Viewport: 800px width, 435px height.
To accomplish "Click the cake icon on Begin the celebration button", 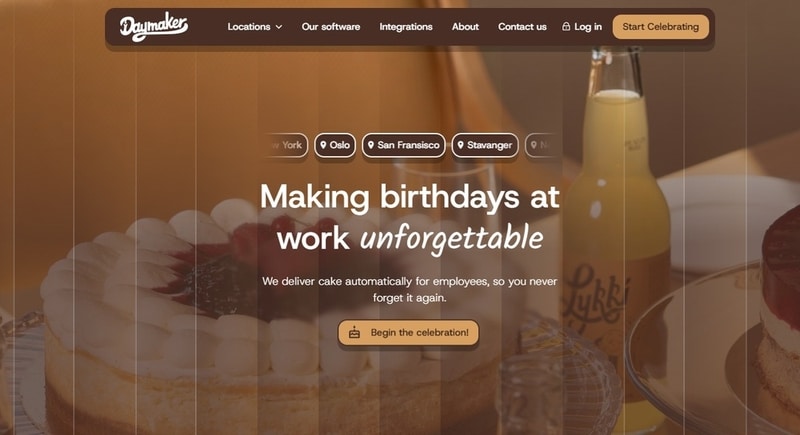I will (354, 332).
